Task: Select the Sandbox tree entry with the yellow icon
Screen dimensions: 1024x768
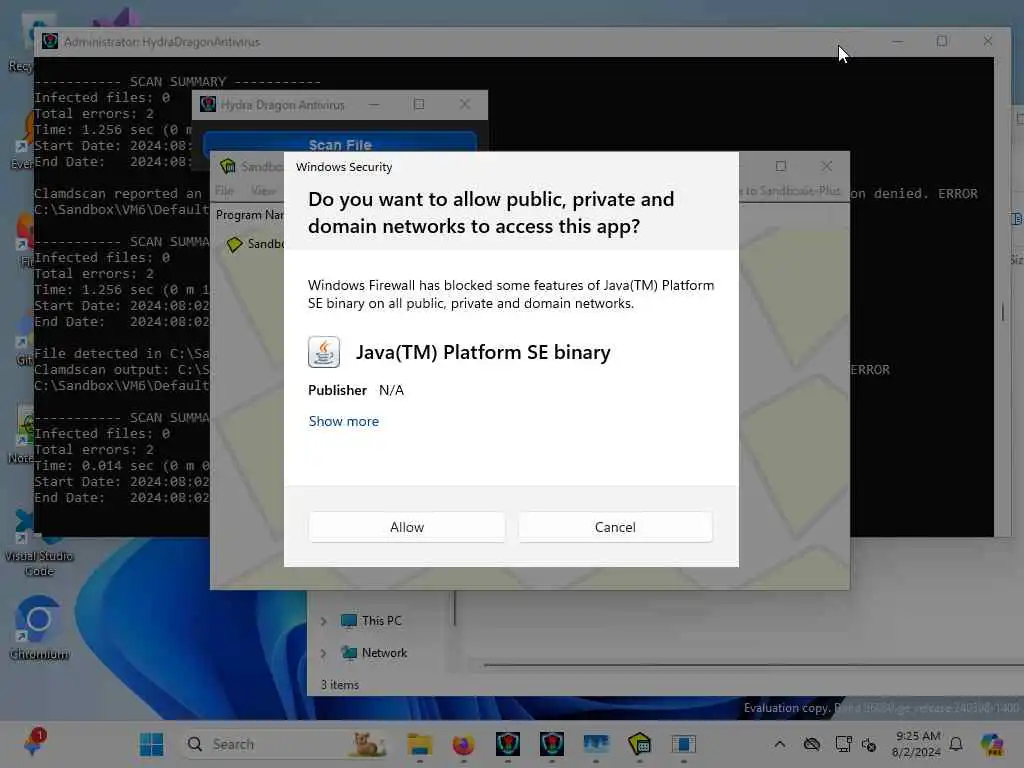Action: tap(255, 244)
